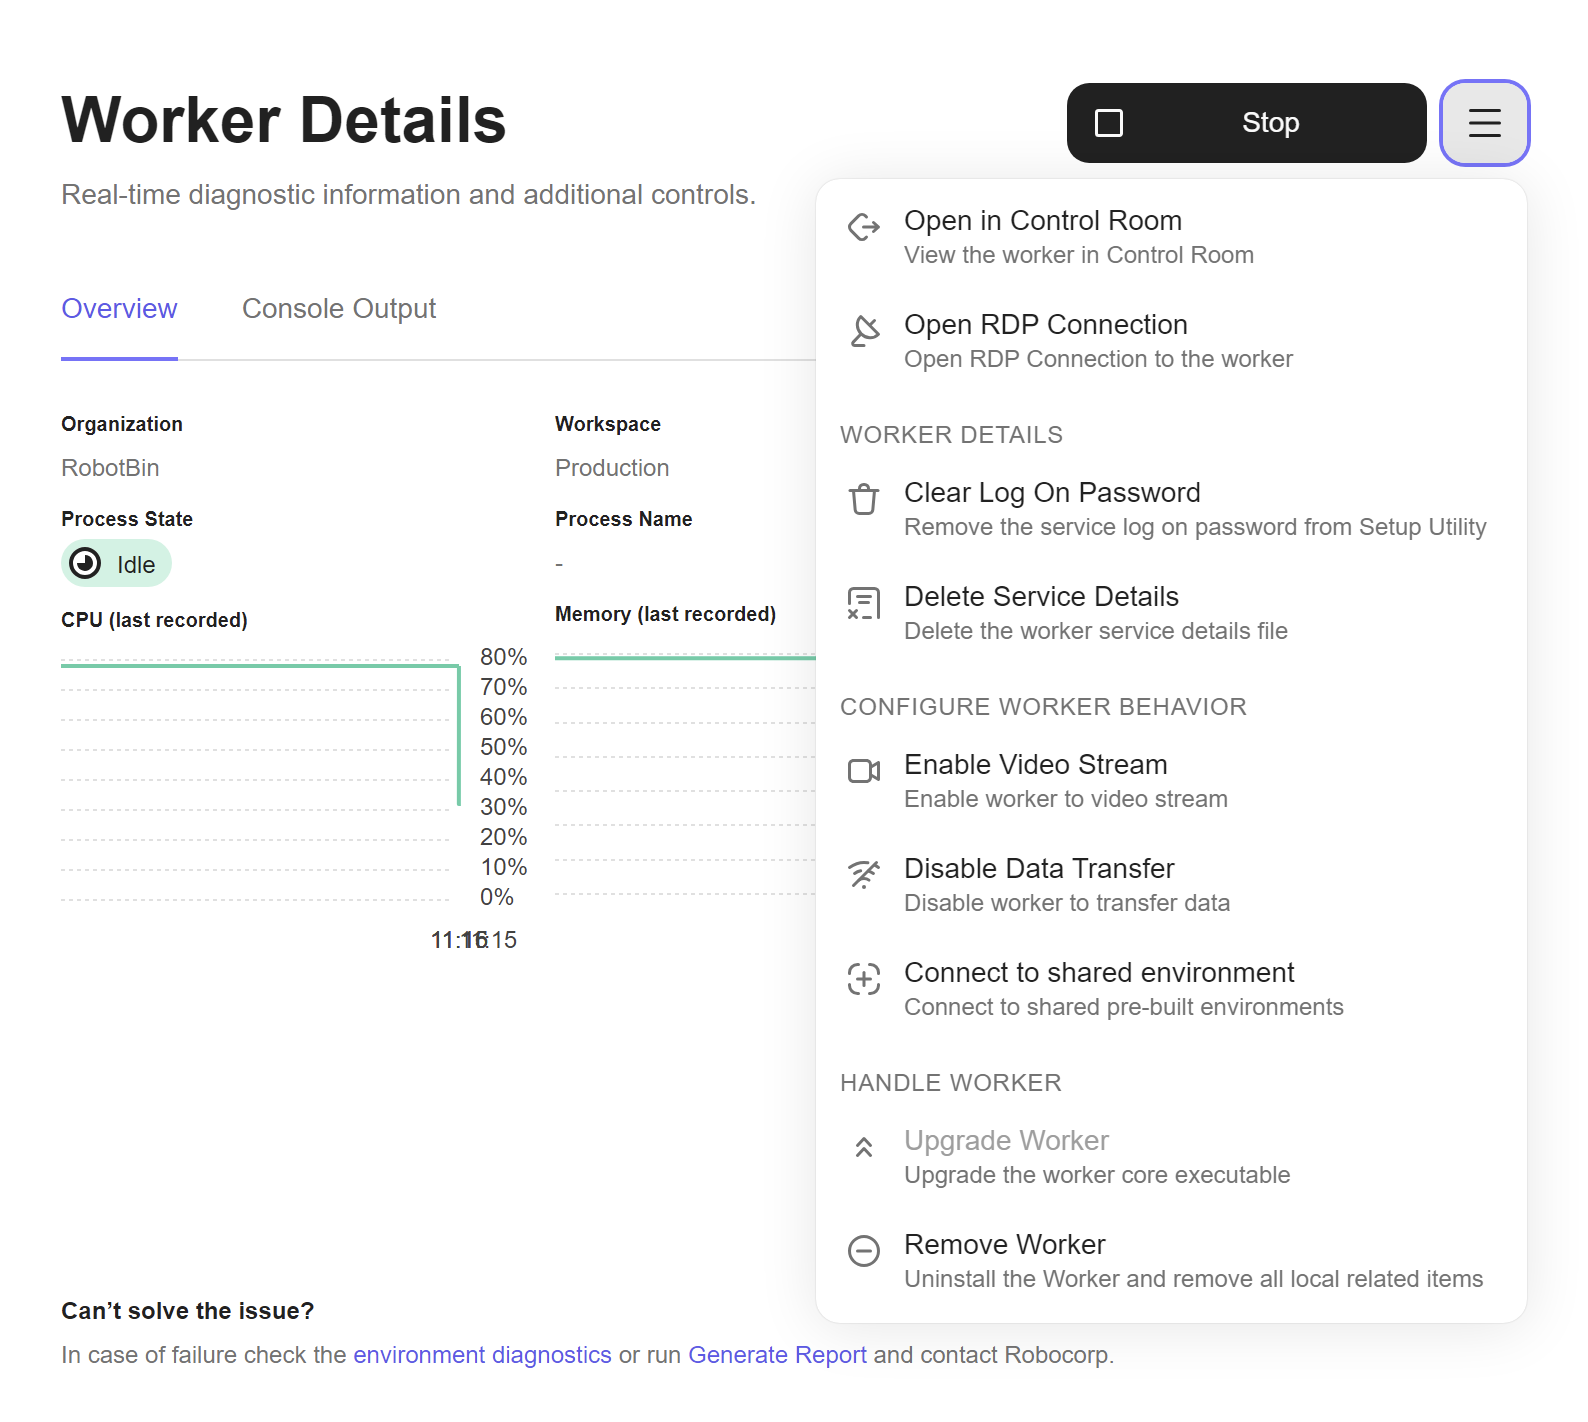Click the Production workspace value
Image resolution: width=1588 pixels, height=1422 pixels.
pos(612,468)
